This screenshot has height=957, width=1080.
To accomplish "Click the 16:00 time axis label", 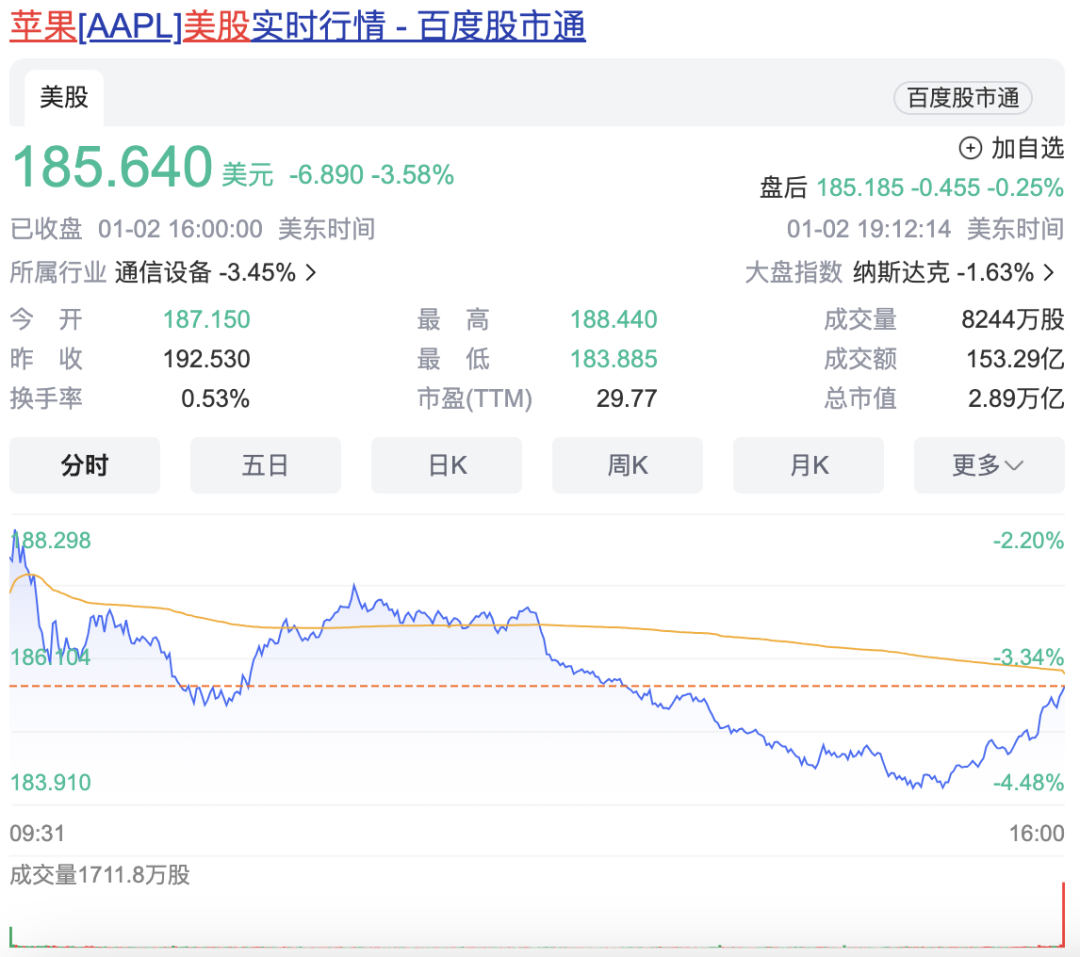I will point(1036,833).
